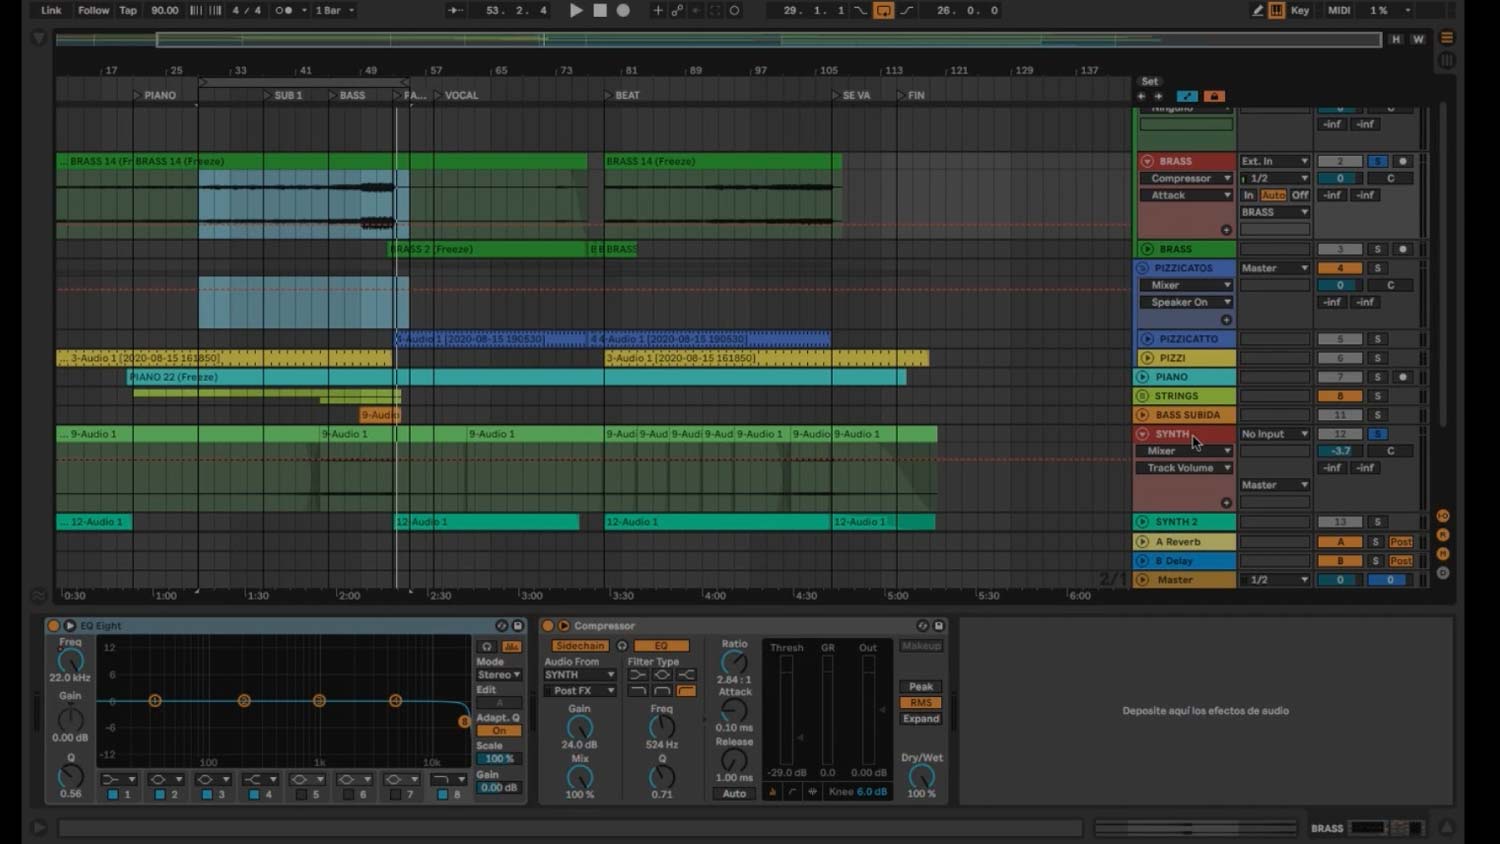Arm the PIANO track for recording

point(1403,377)
